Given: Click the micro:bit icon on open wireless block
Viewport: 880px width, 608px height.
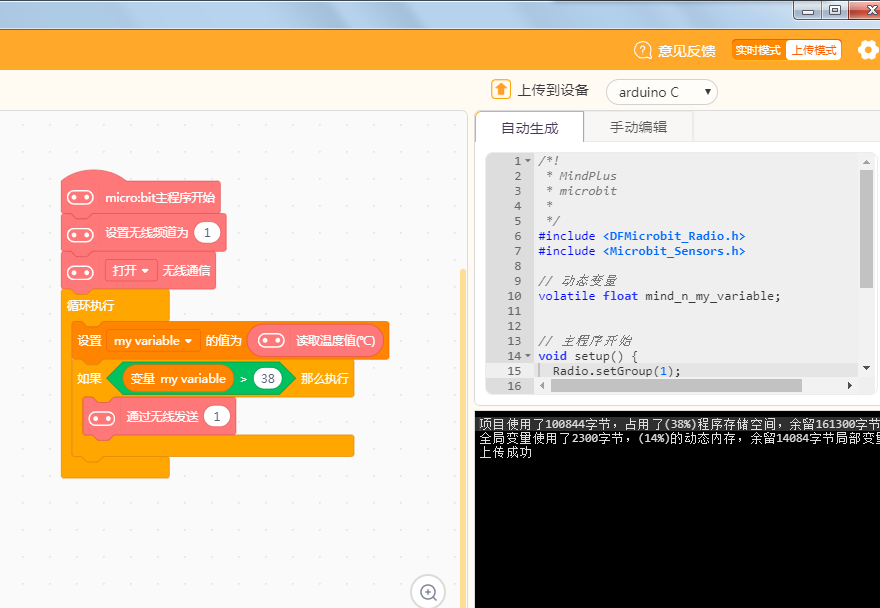Looking at the screenshot, I should tap(80, 272).
